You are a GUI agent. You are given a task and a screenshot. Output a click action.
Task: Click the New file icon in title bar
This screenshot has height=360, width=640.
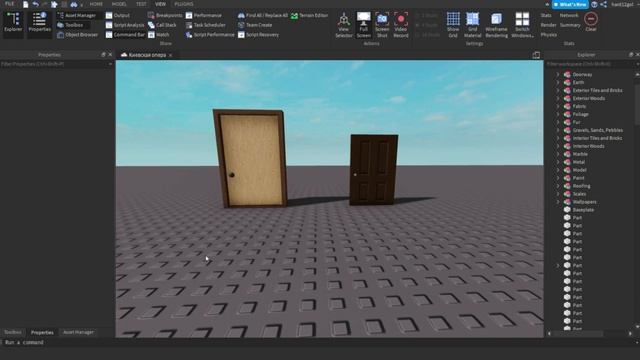point(25,4)
